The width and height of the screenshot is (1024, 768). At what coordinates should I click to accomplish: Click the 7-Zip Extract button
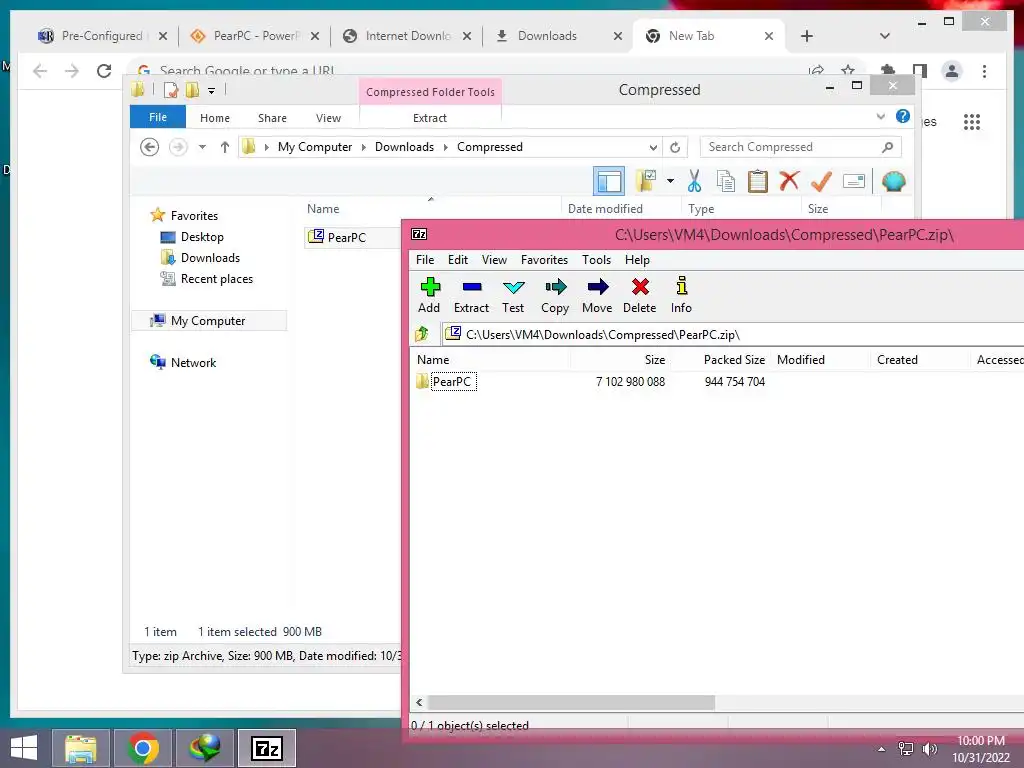point(472,295)
